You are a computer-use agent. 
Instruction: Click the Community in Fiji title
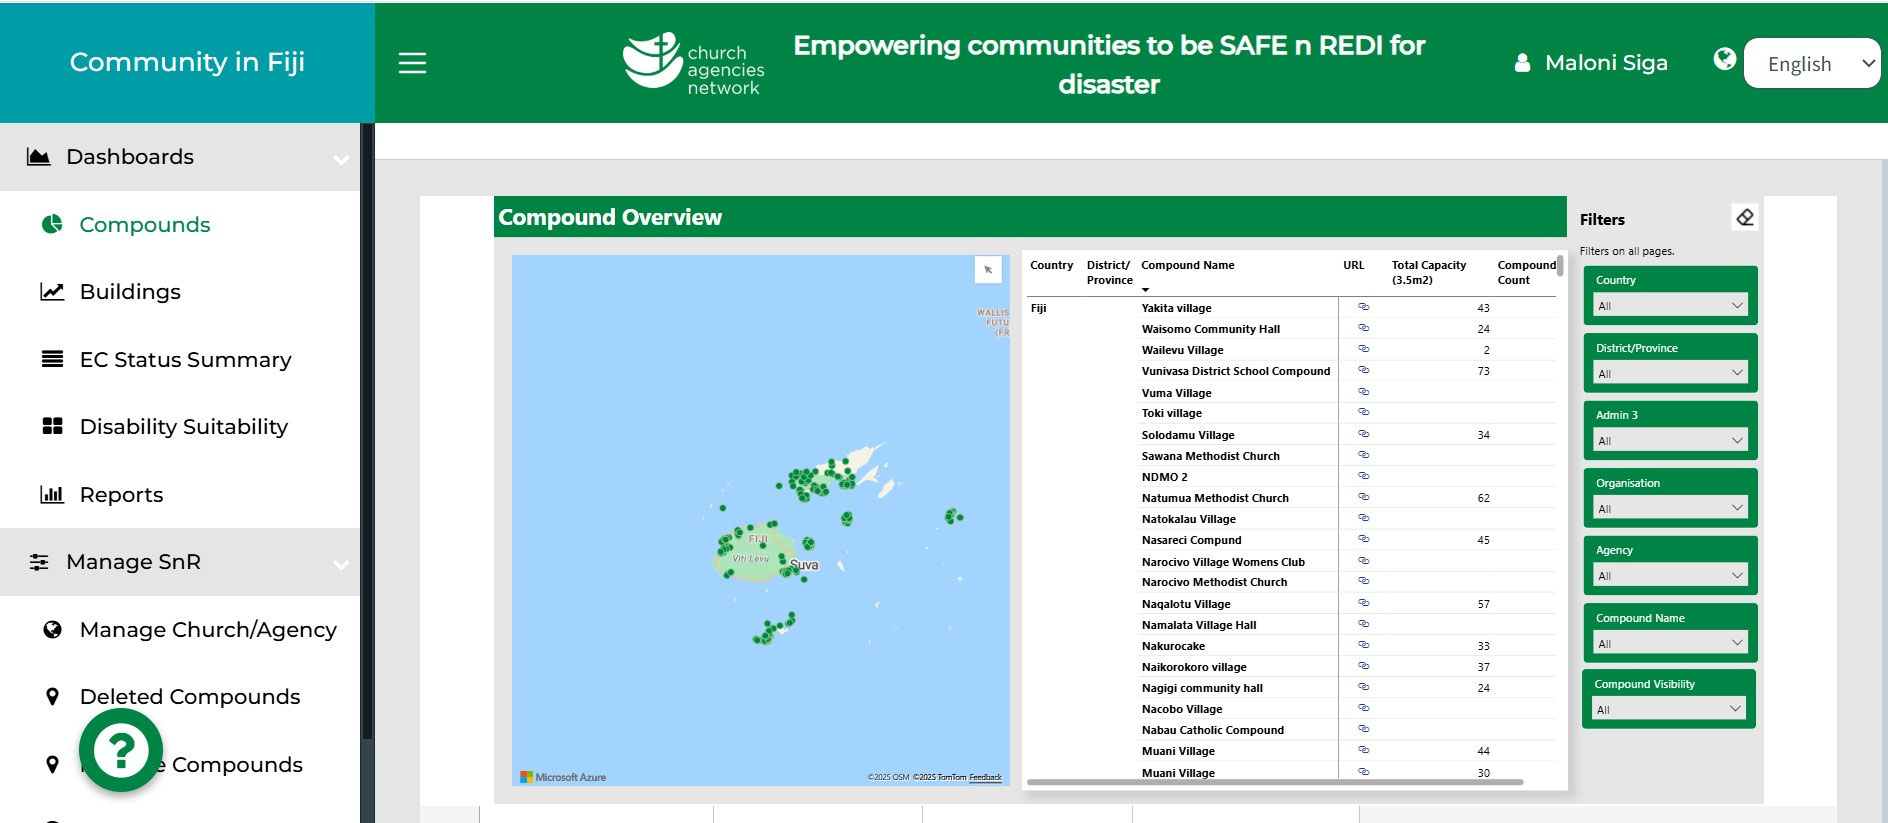[x=187, y=62]
